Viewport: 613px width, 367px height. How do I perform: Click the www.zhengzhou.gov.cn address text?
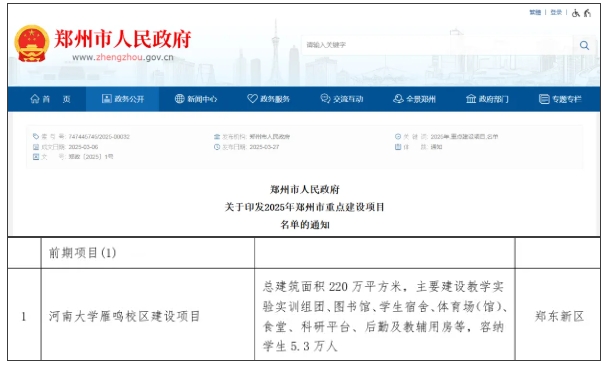coord(123,57)
